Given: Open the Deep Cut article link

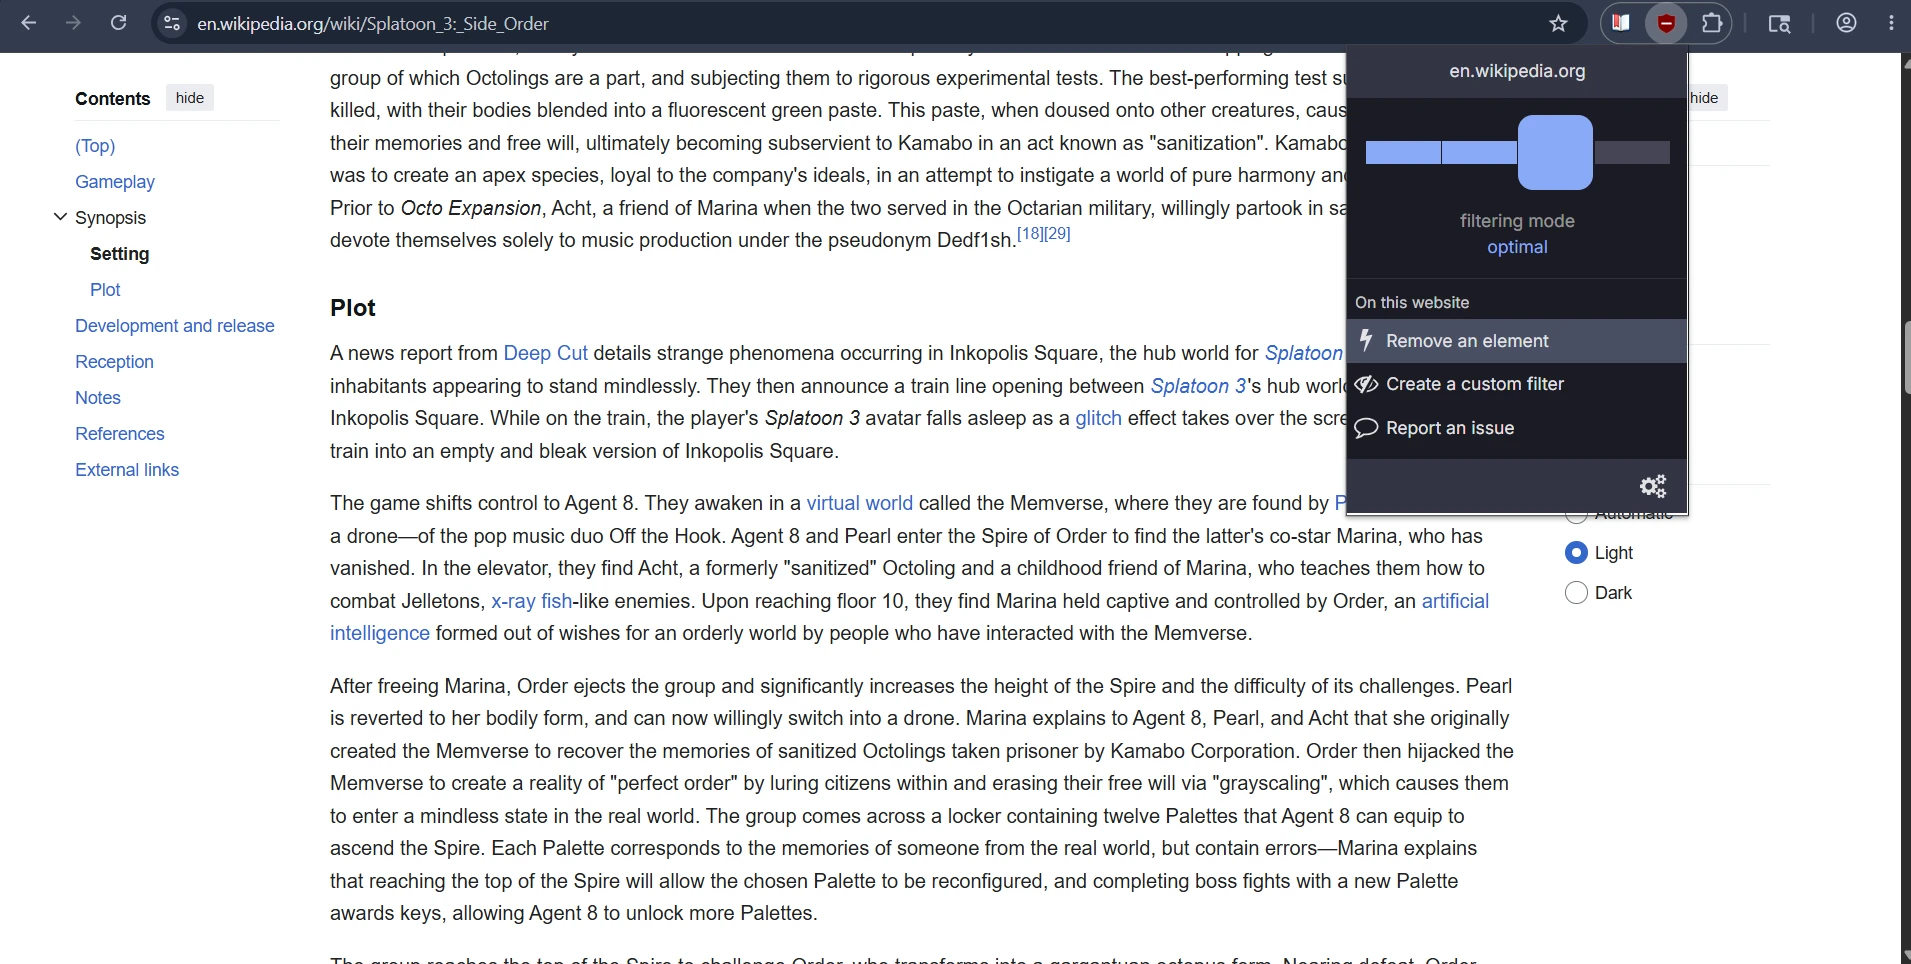Looking at the screenshot, I should tap(545, 353).
